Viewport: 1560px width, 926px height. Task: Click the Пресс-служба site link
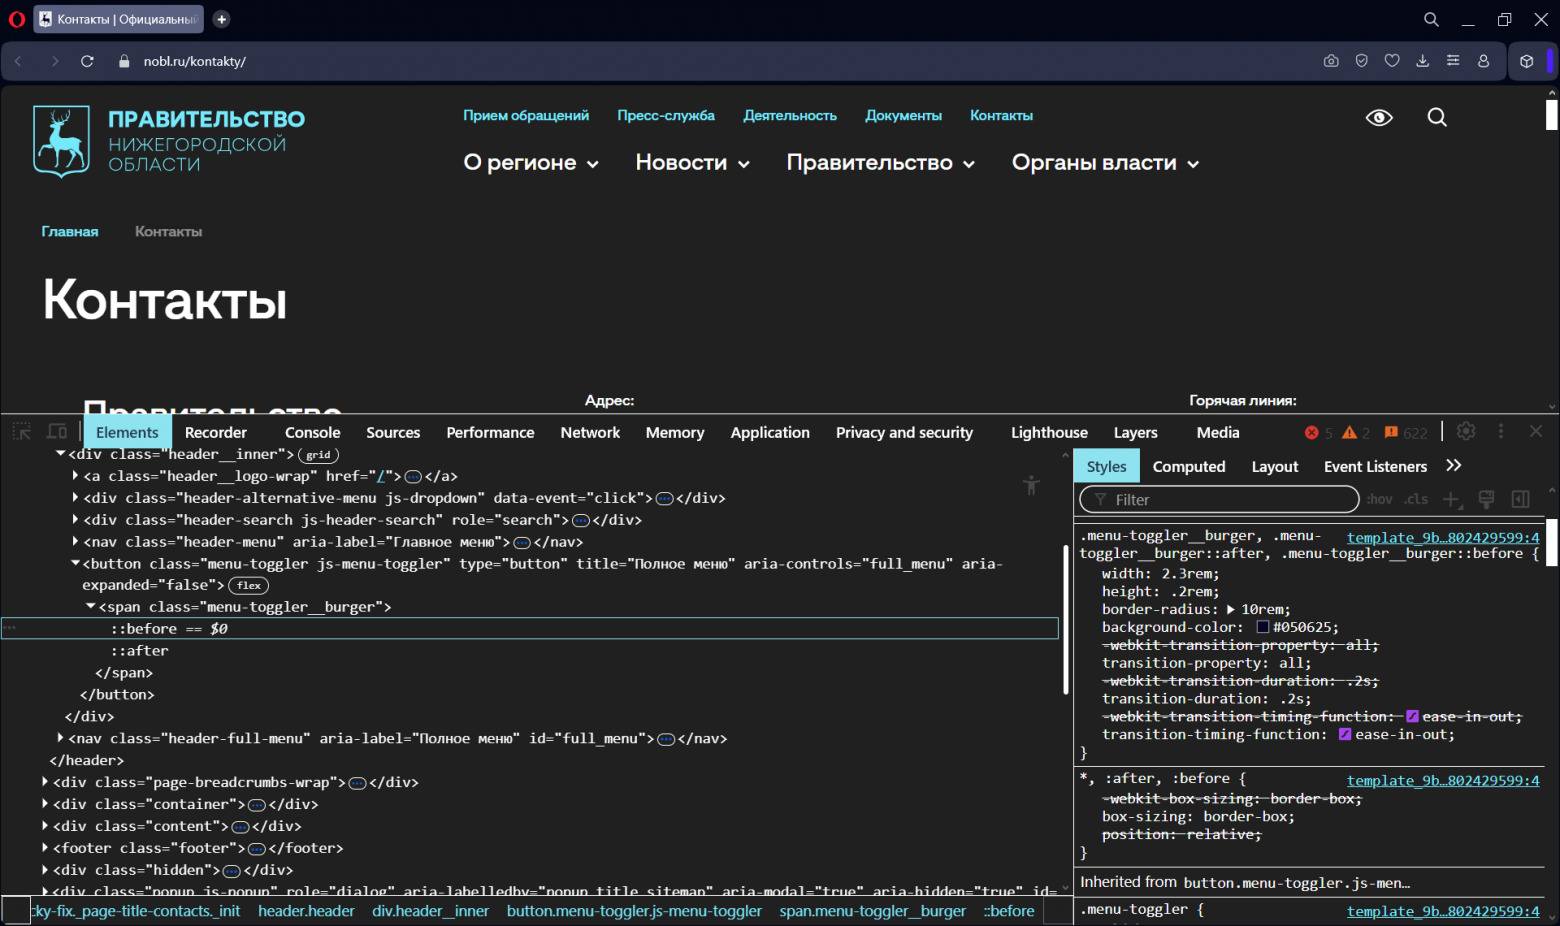pos(666,115)
